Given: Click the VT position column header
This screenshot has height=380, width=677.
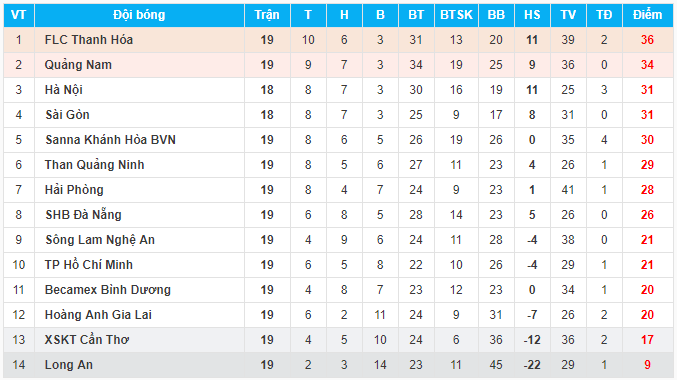Looking at the screenshot, I should tap(19, 15).
